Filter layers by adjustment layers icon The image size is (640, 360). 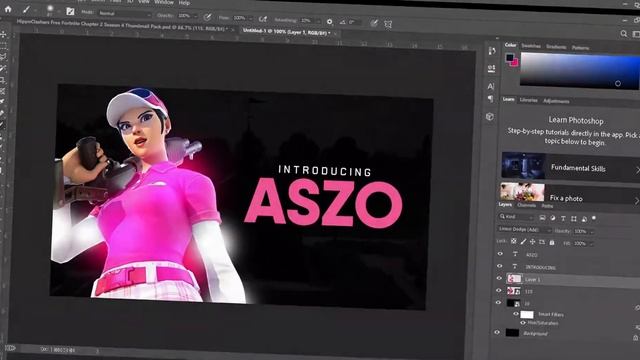pos(553,218)
